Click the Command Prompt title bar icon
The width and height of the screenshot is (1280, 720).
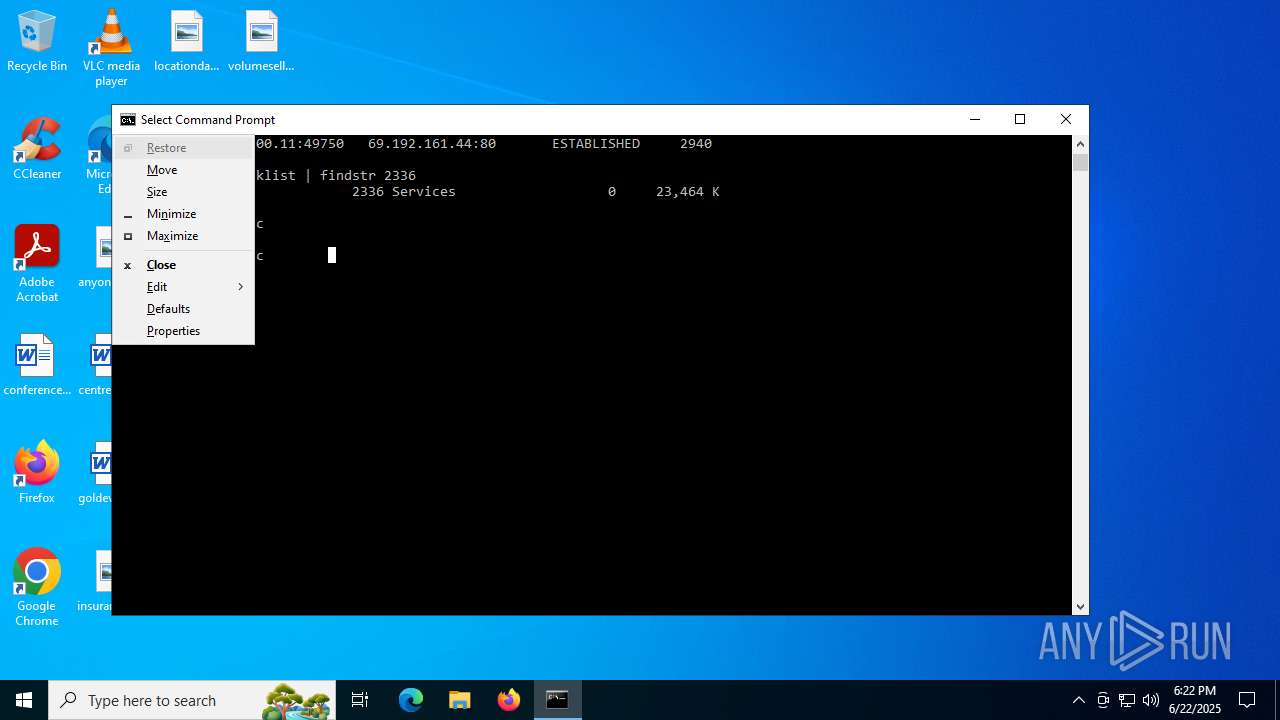(128, 120)
